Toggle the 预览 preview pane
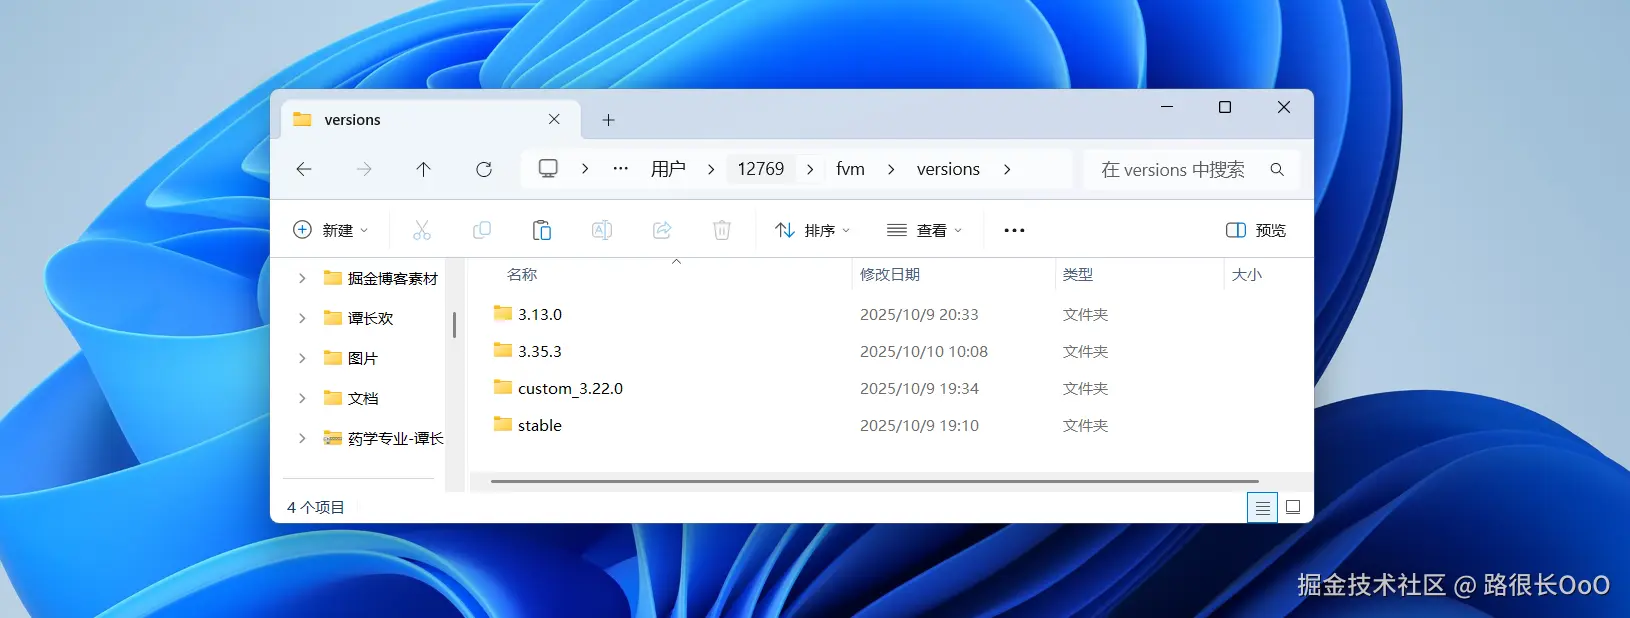1630x618 pixels. (x=1256, y=230)
